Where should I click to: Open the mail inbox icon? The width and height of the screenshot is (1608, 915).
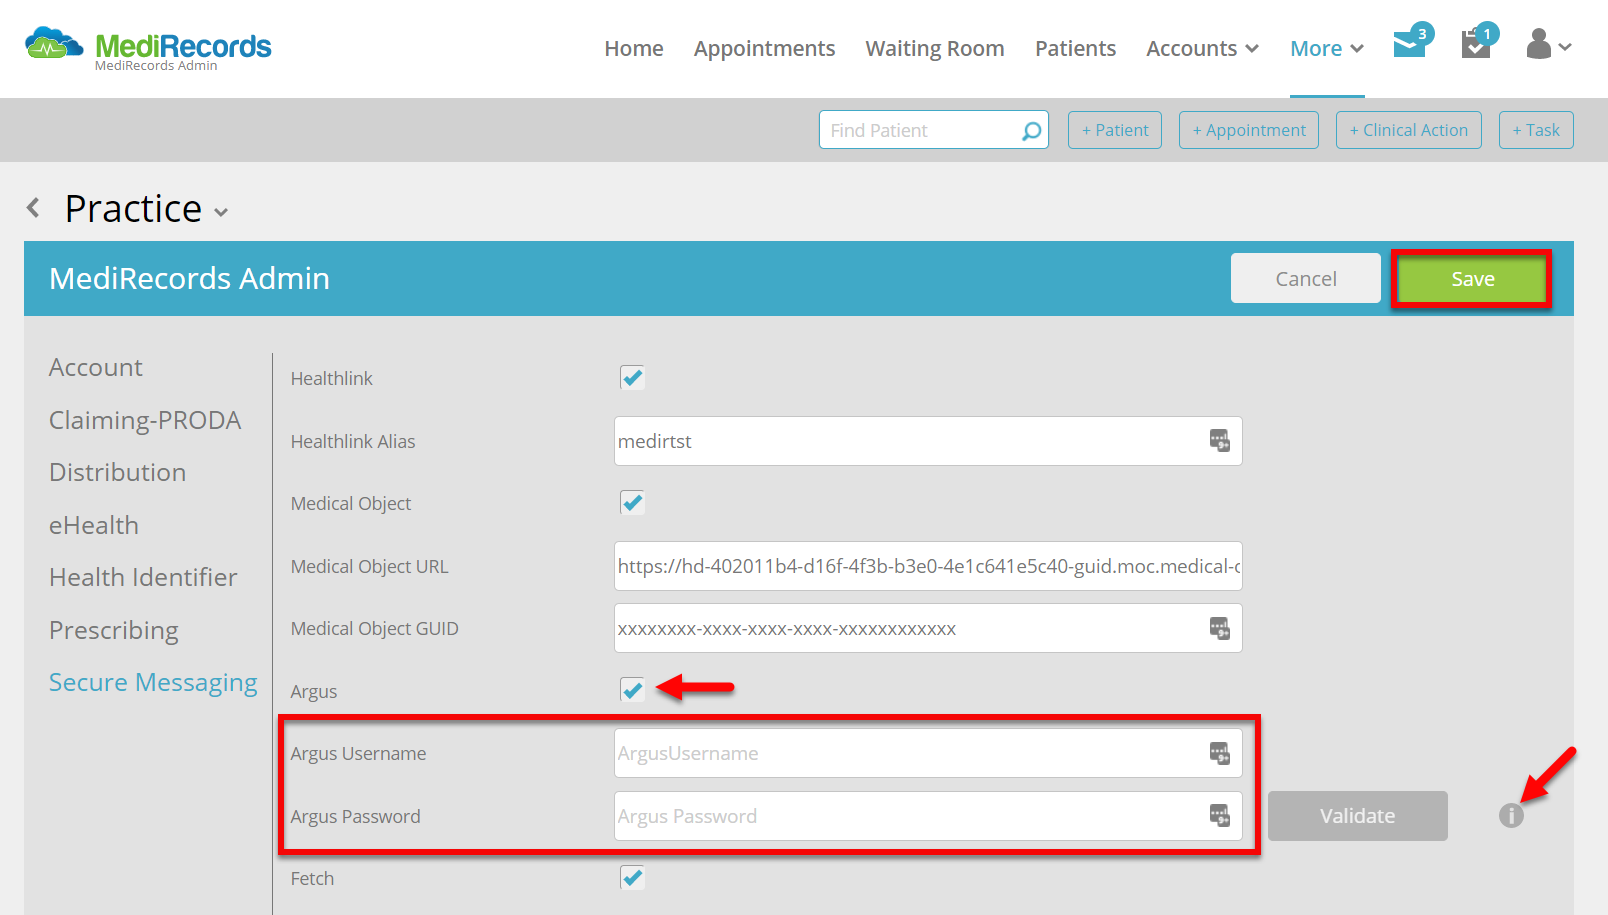1411,44
